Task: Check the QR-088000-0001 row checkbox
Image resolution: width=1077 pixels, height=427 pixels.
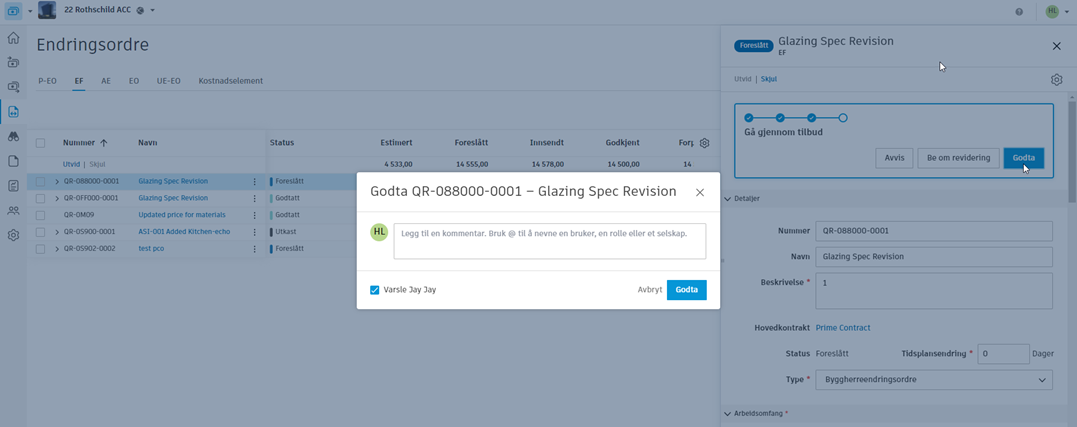Action: pos(41,181)
